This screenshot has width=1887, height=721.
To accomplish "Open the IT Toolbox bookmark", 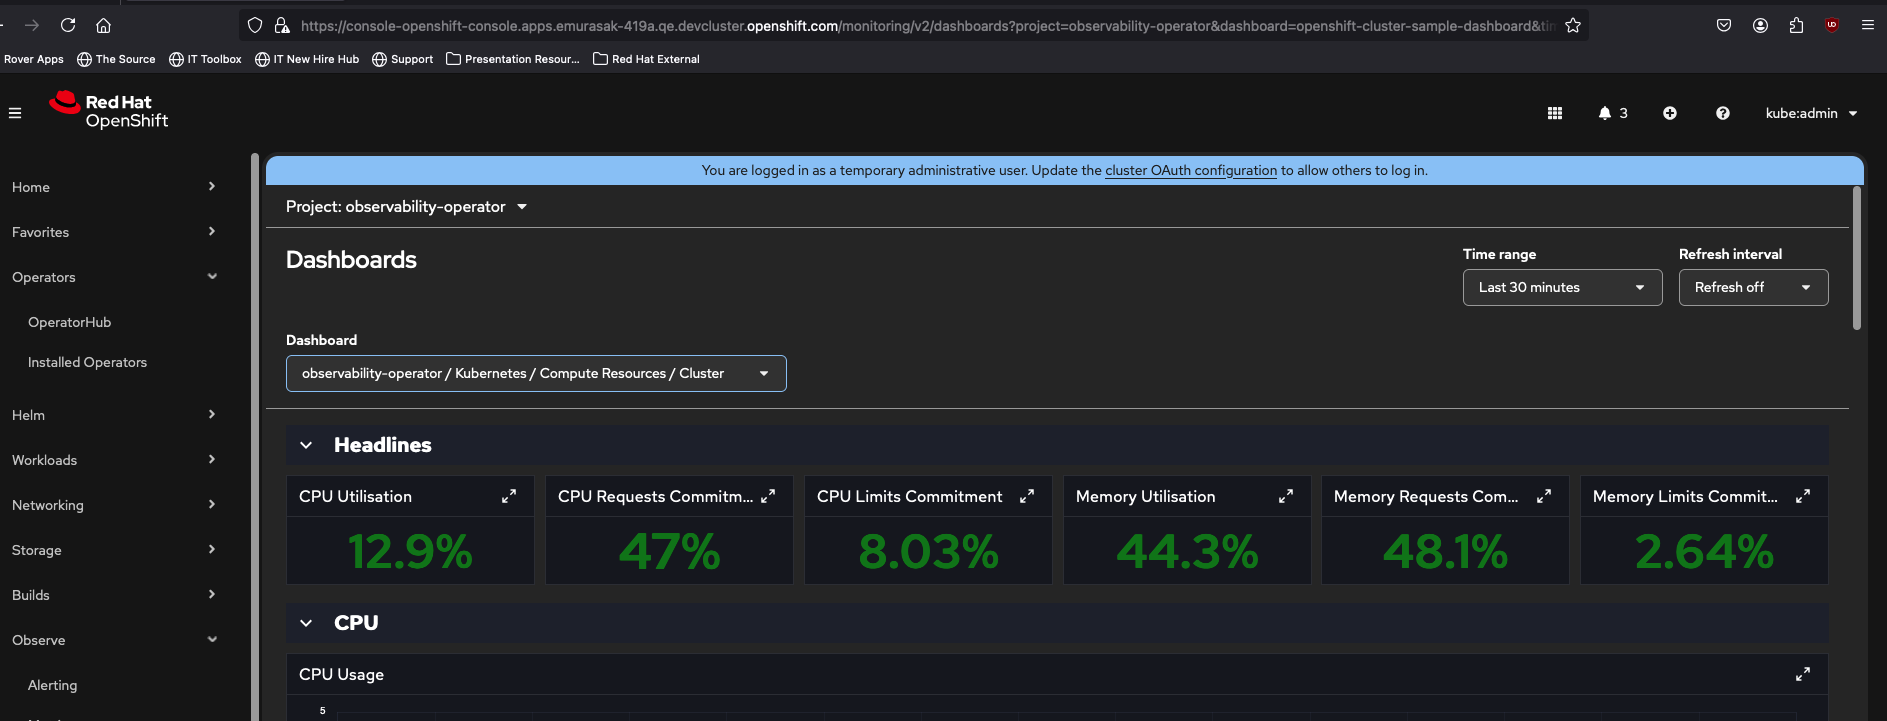I will pyautogui.click(x=205, y=59).
